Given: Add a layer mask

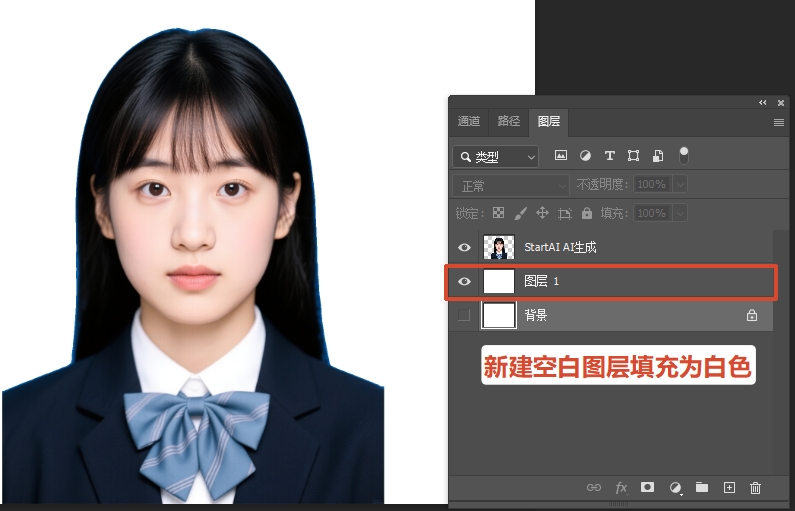Looking at the screenshot, I should pyautogui.click(x=647, y=487).
